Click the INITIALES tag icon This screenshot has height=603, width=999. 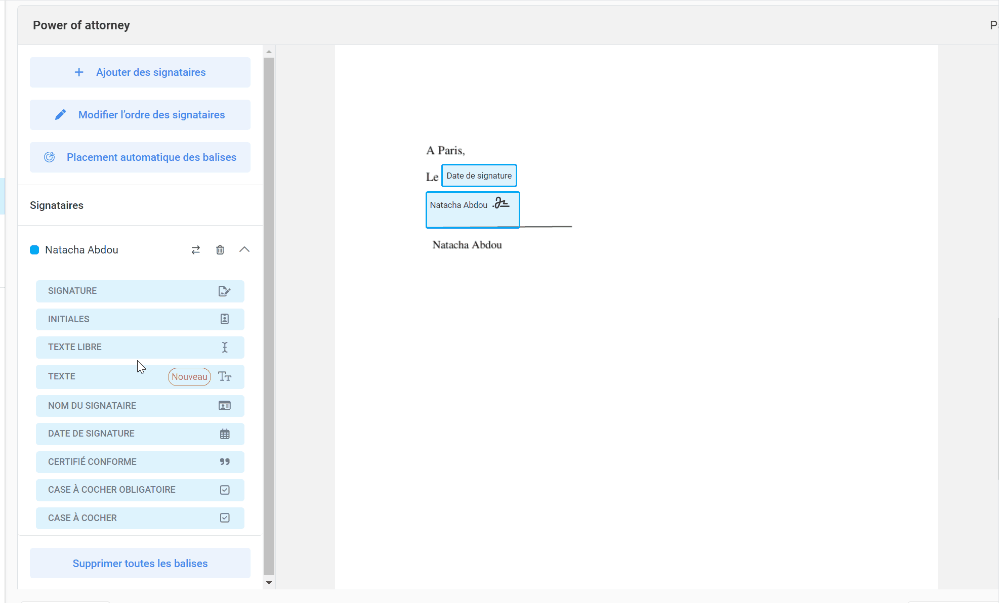click(225, 319)
